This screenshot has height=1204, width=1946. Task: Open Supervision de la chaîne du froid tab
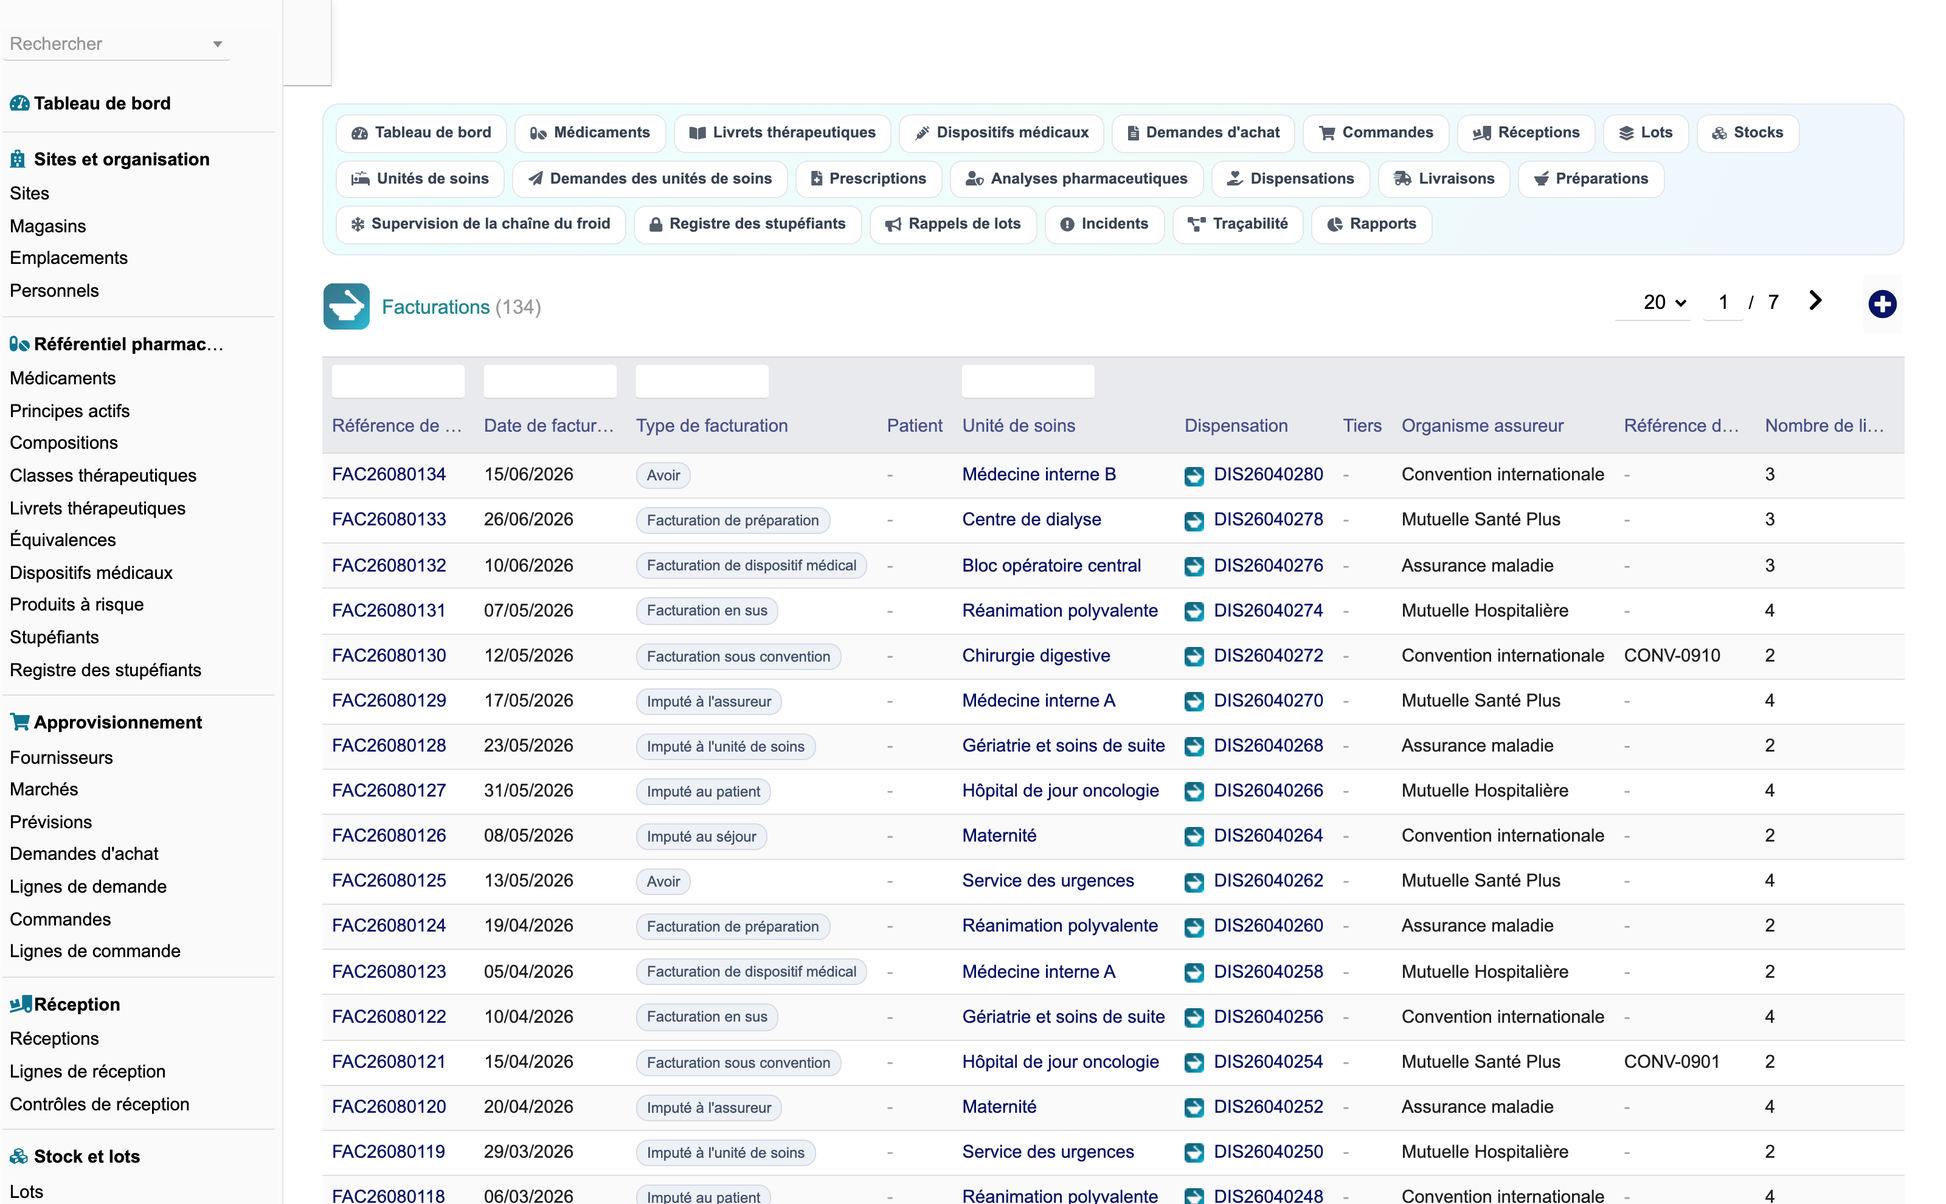coord(481,224)
